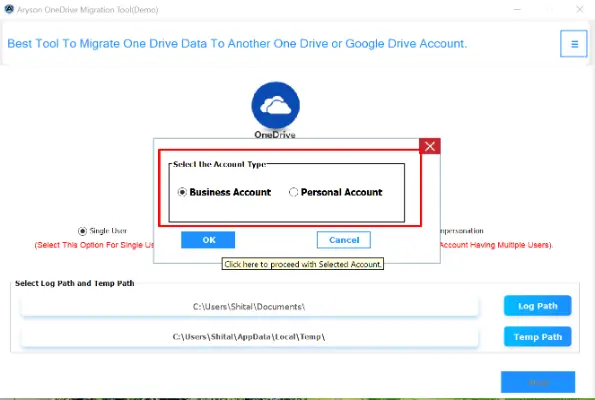
Task: Click the 'Account Having Multiple Users' note
Action: pyautogui.click(x=496, y=245)
